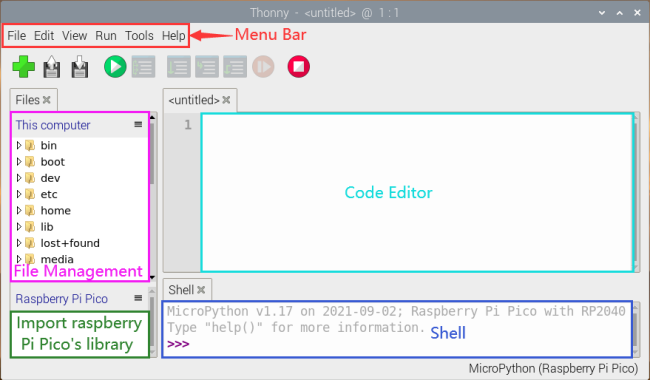Screen dimensions: 650x380
Task: Close the Shell tab
Action: pyautogui.click(x=201, y=290)
